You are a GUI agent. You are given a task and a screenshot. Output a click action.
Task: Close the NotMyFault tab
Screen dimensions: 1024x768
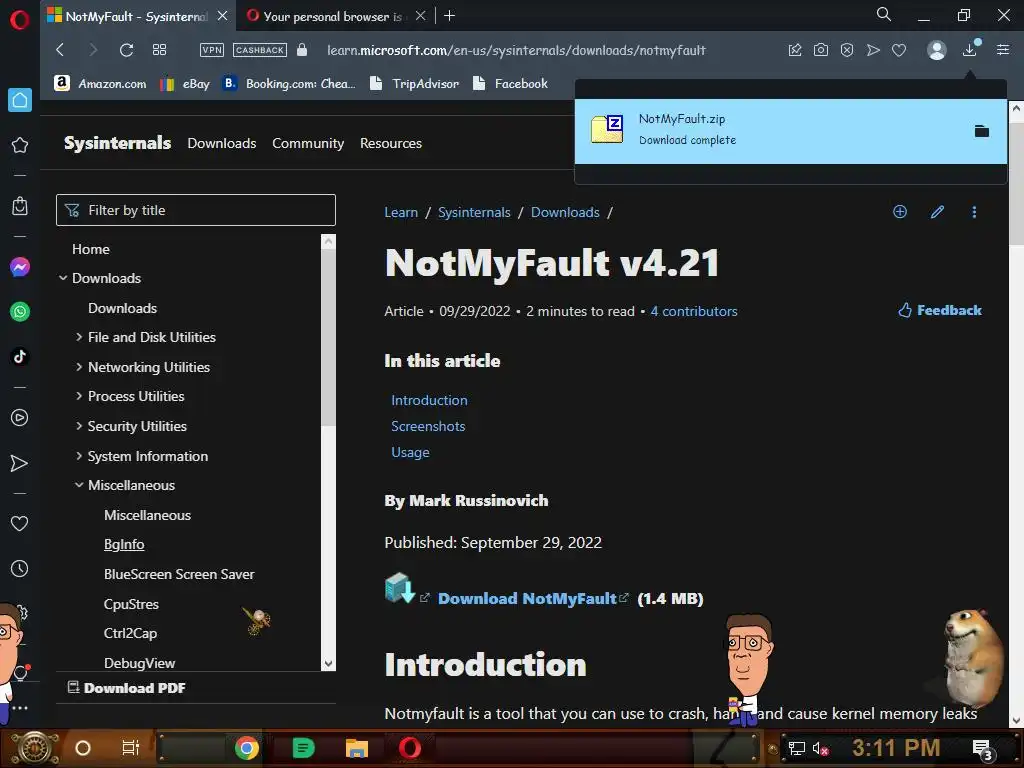pos(222,16)
